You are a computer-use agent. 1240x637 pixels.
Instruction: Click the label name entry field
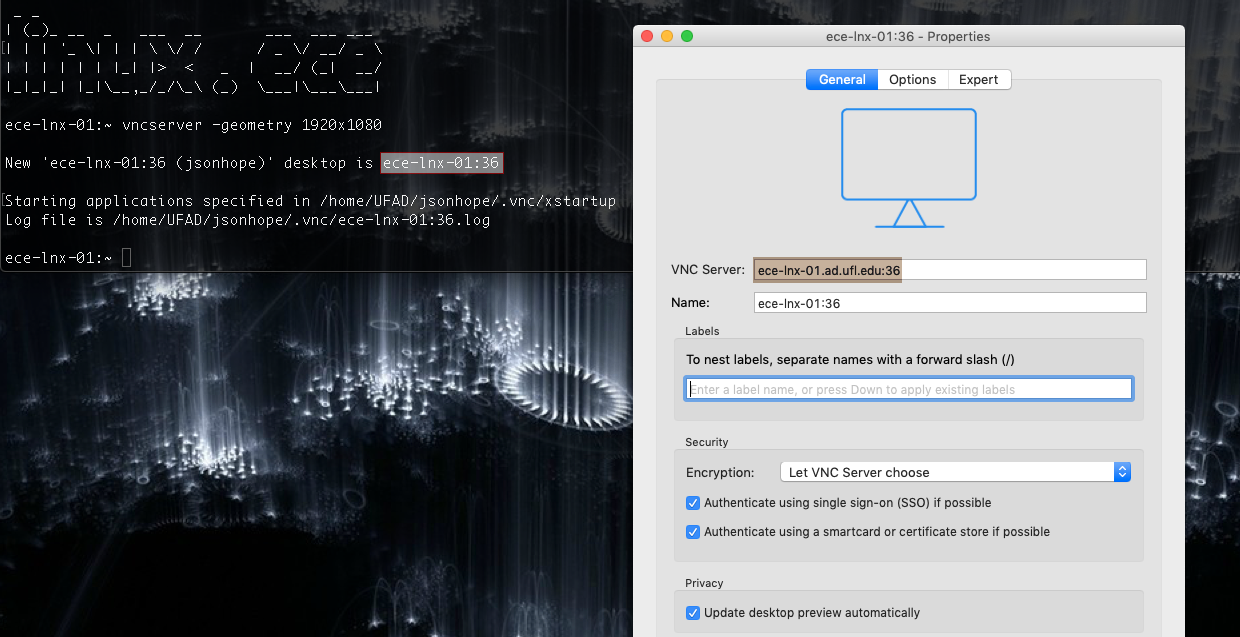(908, 388)
